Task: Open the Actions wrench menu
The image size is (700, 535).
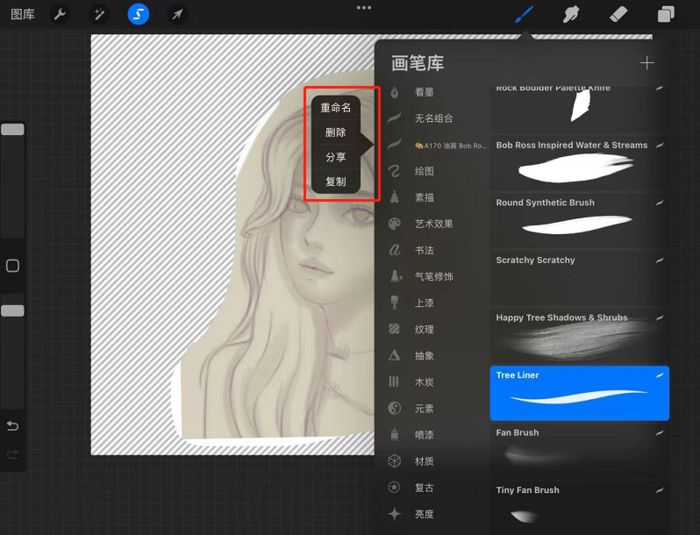Action: (60, 14)
